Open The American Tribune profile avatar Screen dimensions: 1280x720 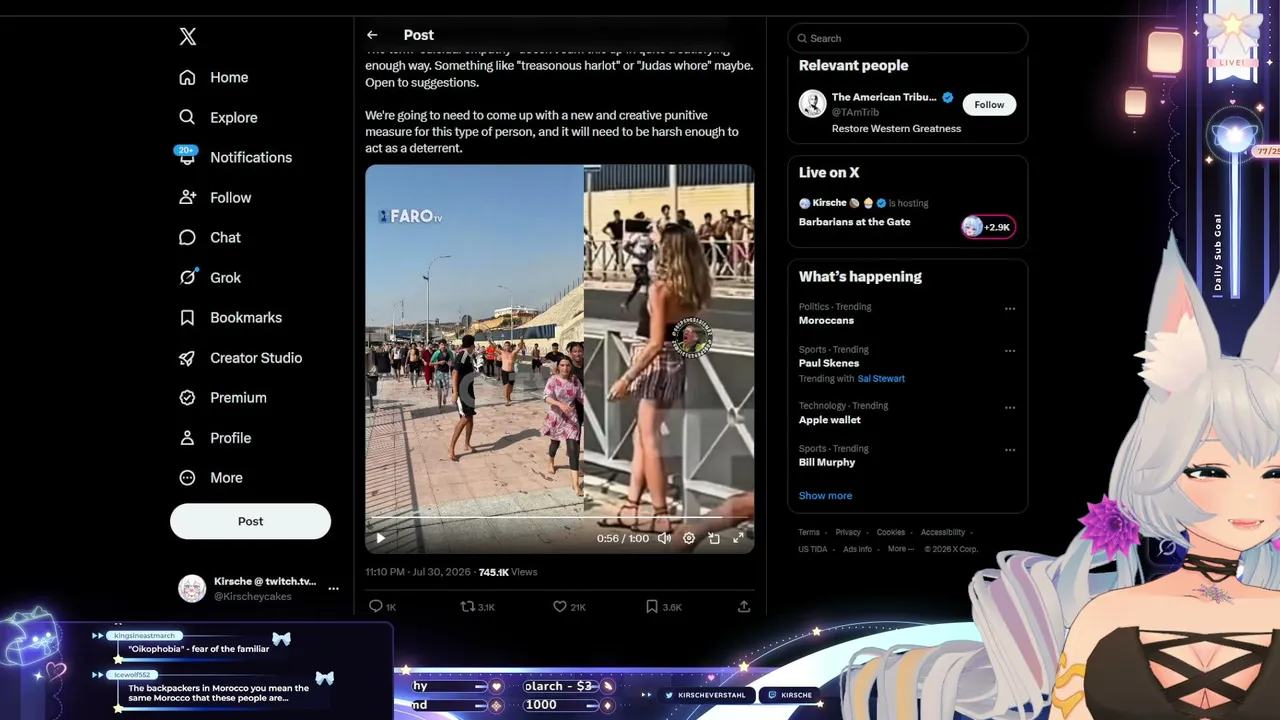[x=812, y=104]
